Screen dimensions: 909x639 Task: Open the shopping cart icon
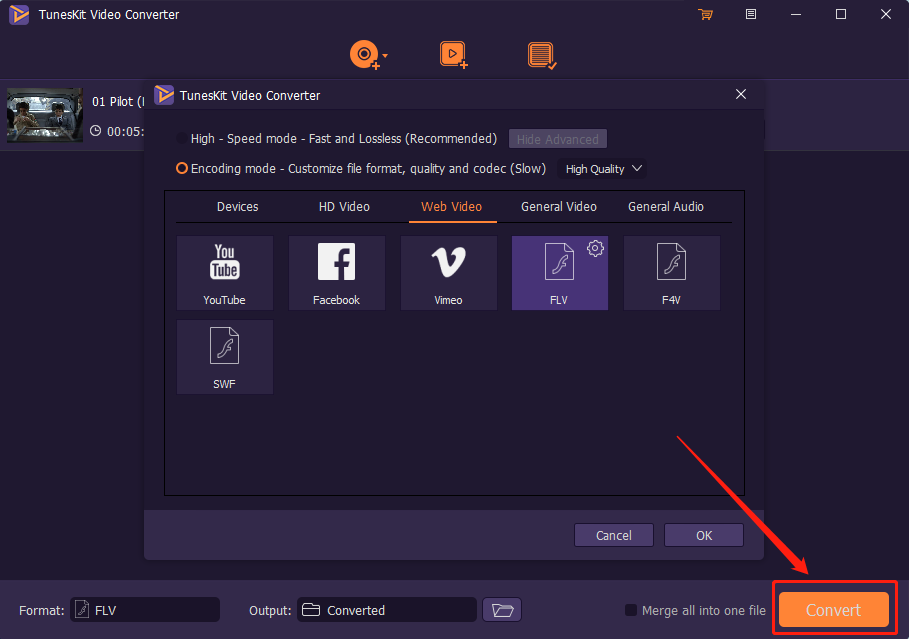click(706, 14)
